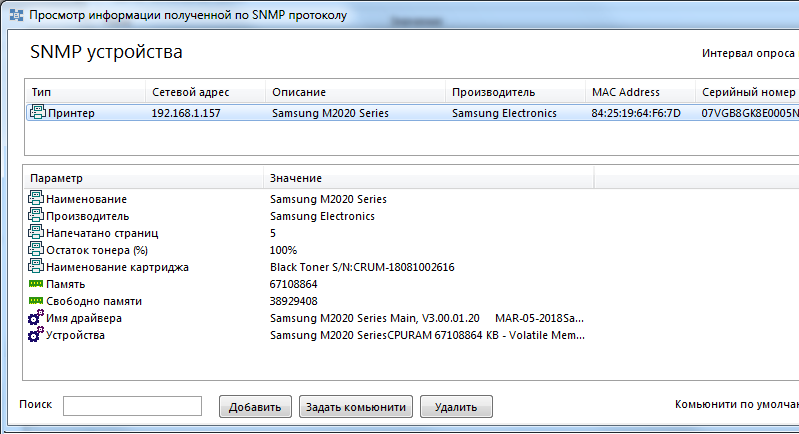Click the Black Toner S/N:CRUM-18081002616 value

pos(362,267)
